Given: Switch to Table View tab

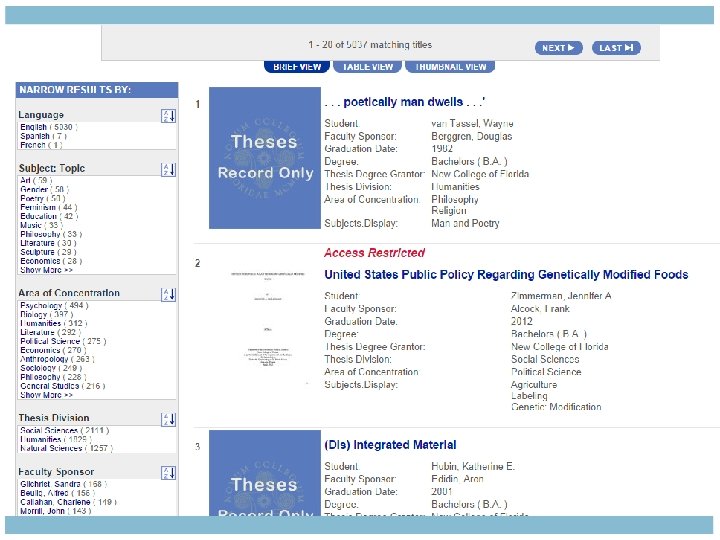Looking at the screenshot, I should click(368, 67).
